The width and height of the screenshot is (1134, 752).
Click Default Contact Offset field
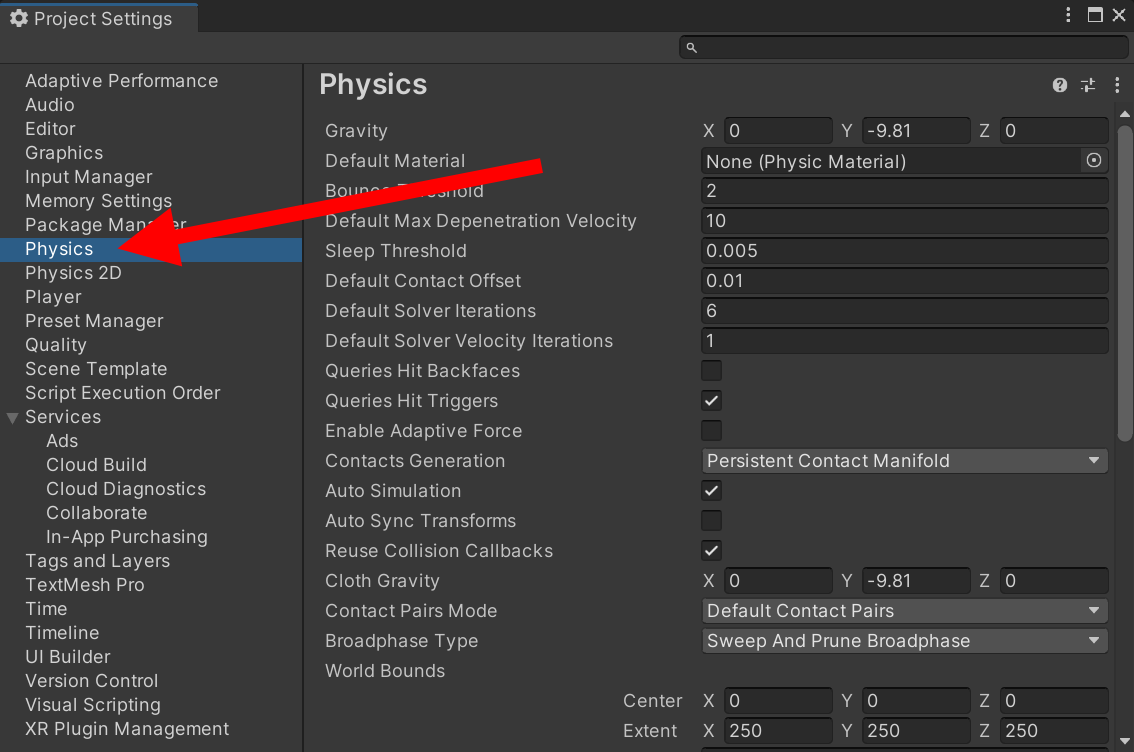coord(905,281)
